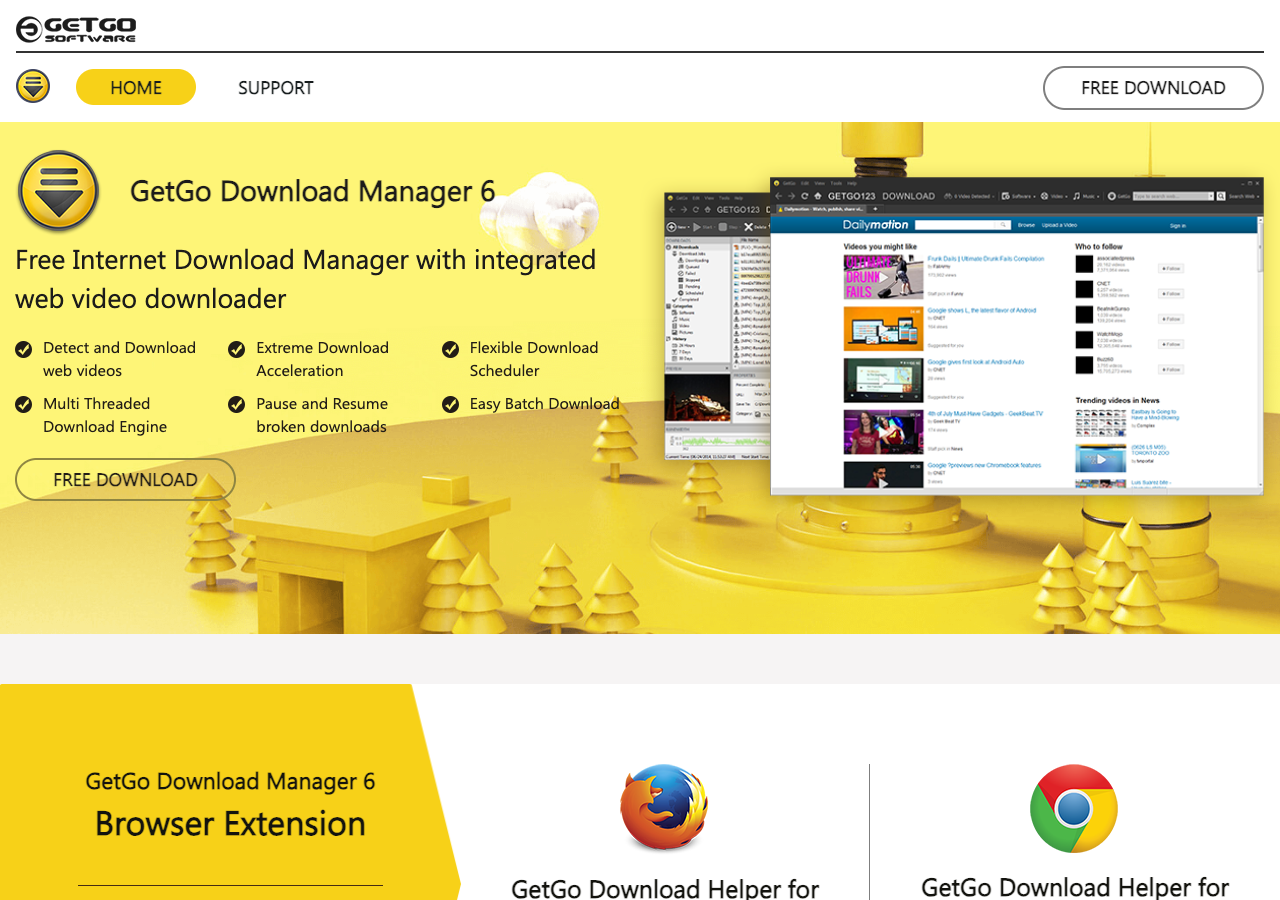Open the Tools menu in the GetGo window
Screen dimensions: 1280x900
pos(836,183)
